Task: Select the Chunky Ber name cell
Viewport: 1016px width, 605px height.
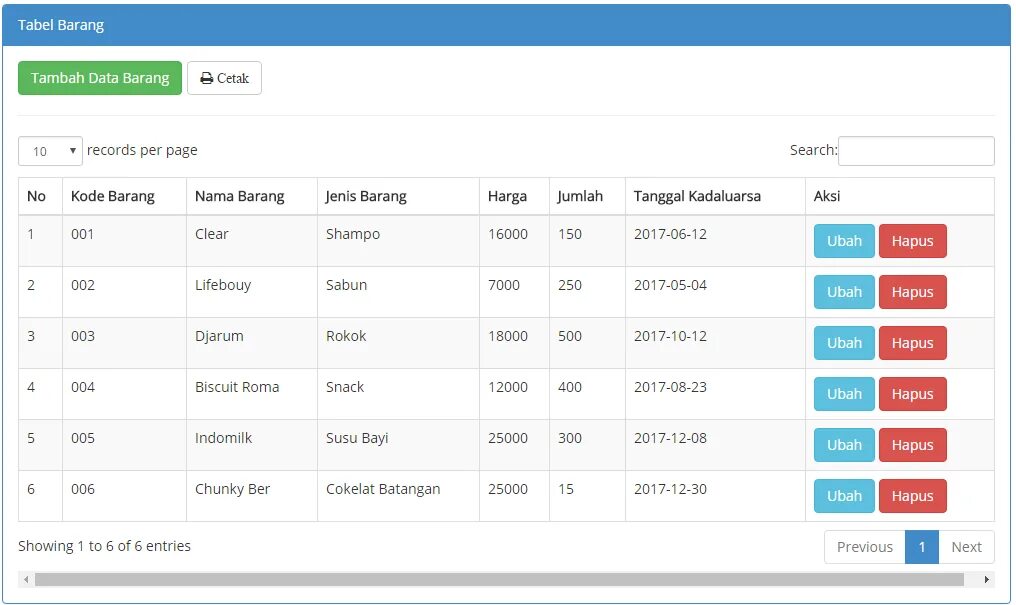Action: (x=252, y=496)
